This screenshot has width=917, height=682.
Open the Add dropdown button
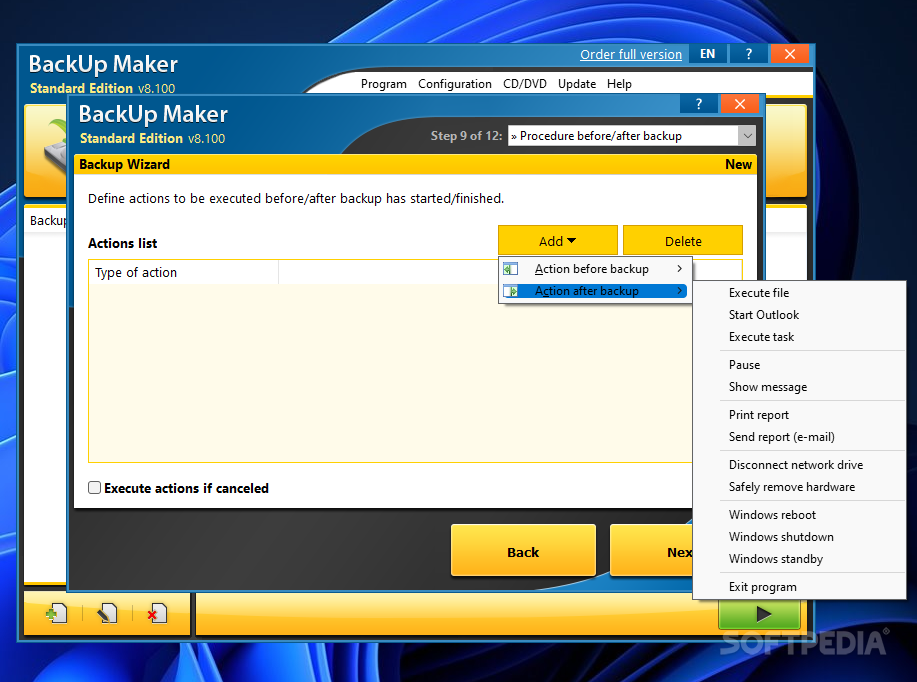click(557, 241)
